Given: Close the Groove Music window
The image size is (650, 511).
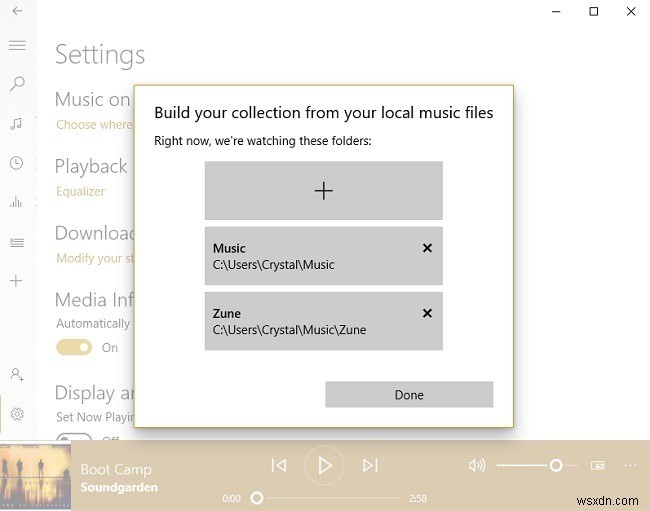Looking at the screenshot, I should [x=631, y=12].
